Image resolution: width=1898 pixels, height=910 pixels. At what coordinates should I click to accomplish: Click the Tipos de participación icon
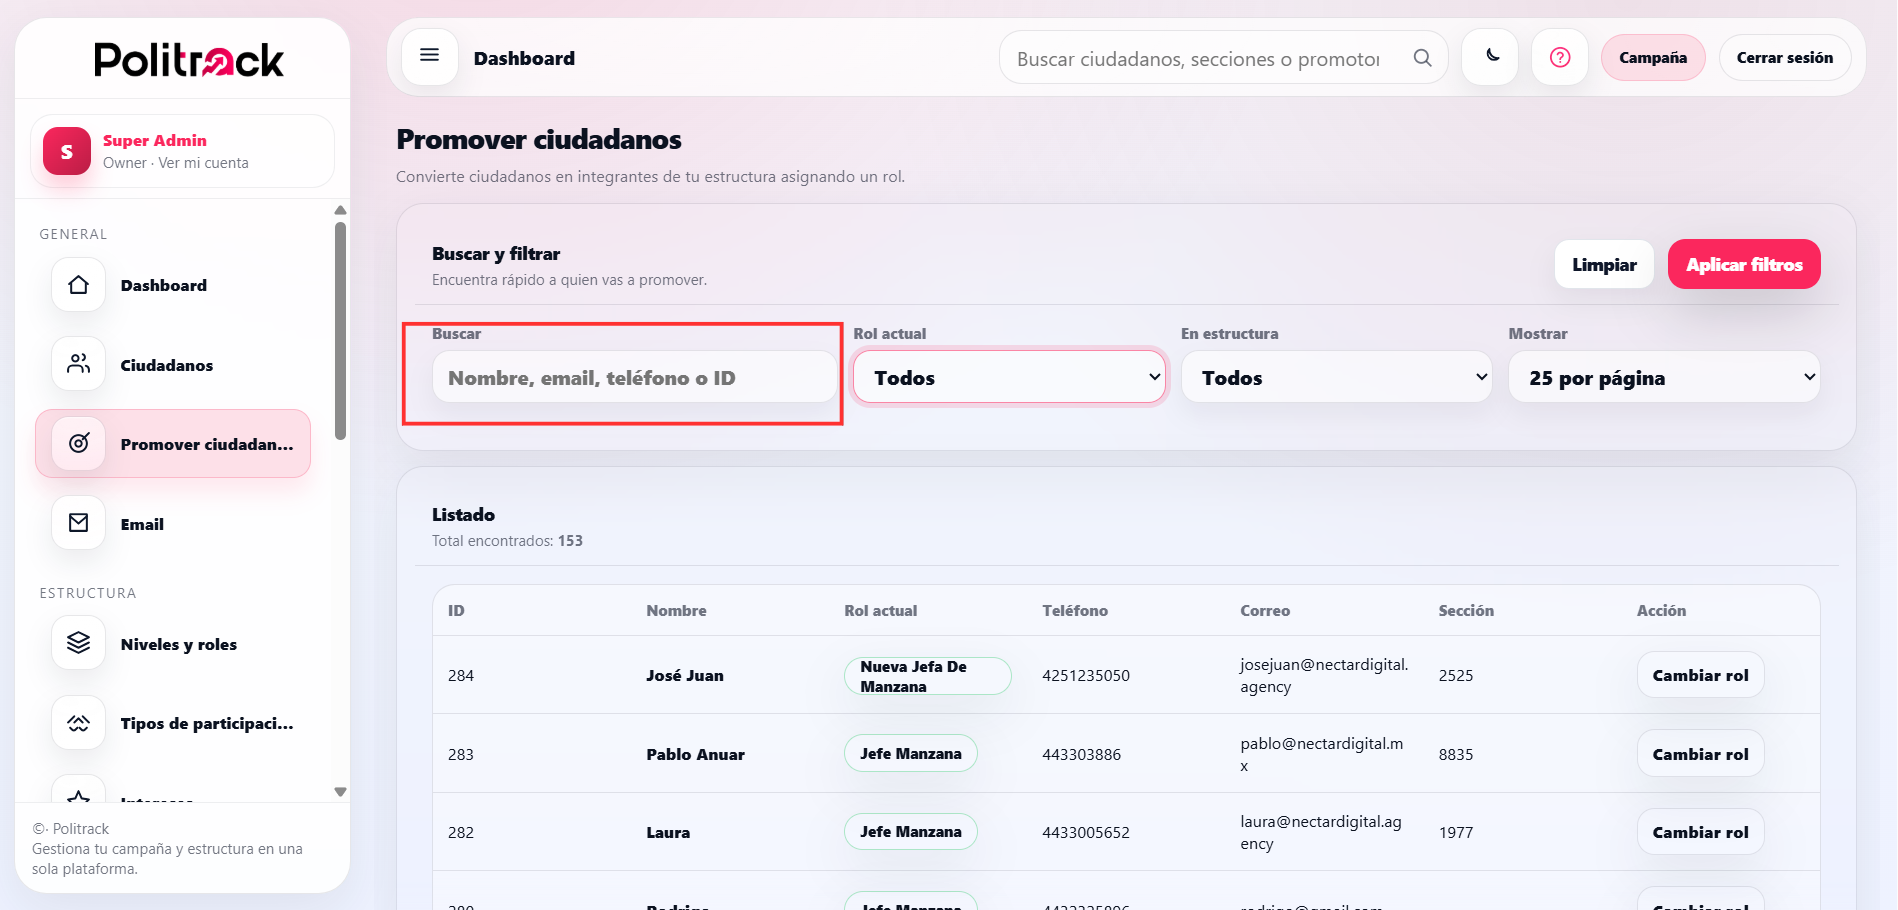[78, 722]
